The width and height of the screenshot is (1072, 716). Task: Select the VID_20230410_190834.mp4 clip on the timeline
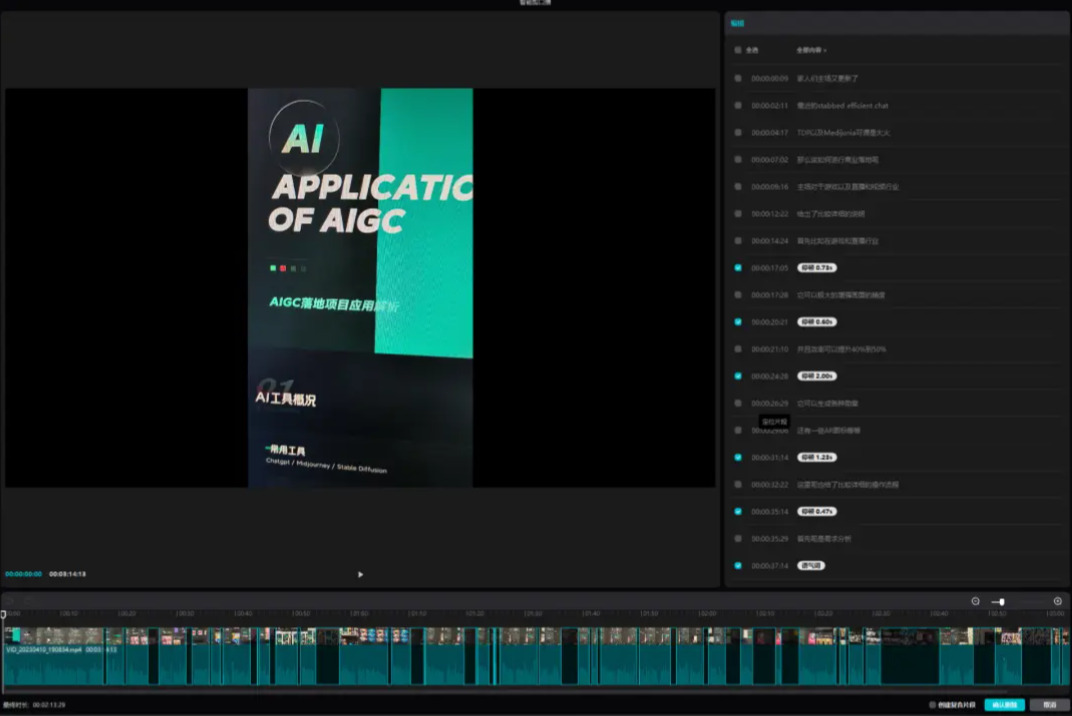[53, 657]
